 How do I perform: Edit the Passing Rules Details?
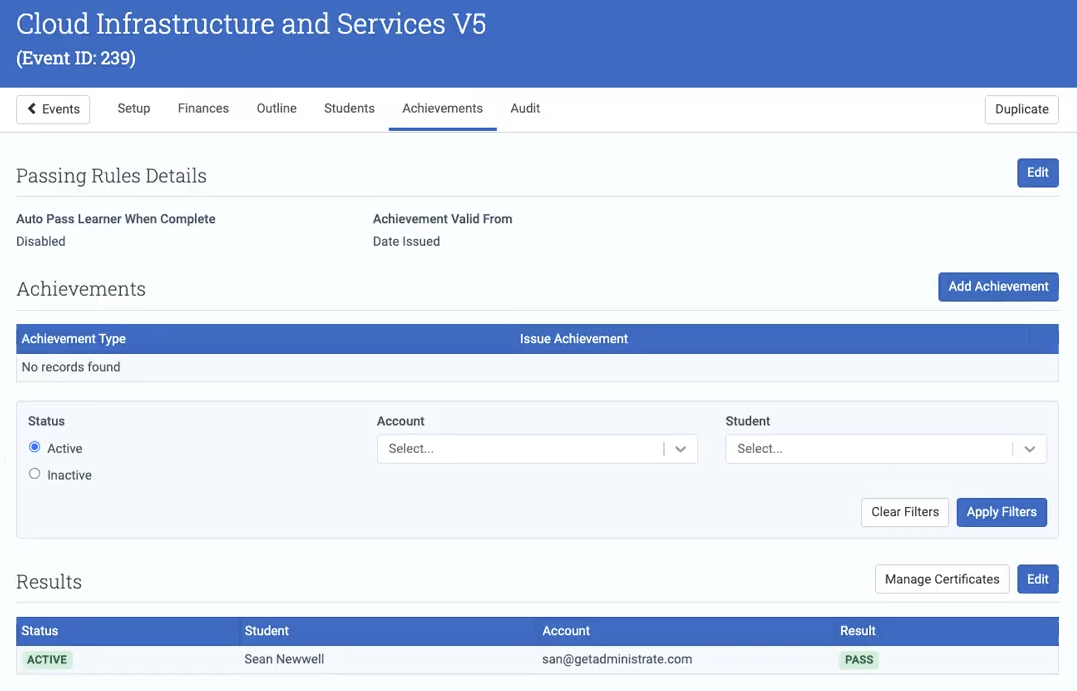[1037, 172]
